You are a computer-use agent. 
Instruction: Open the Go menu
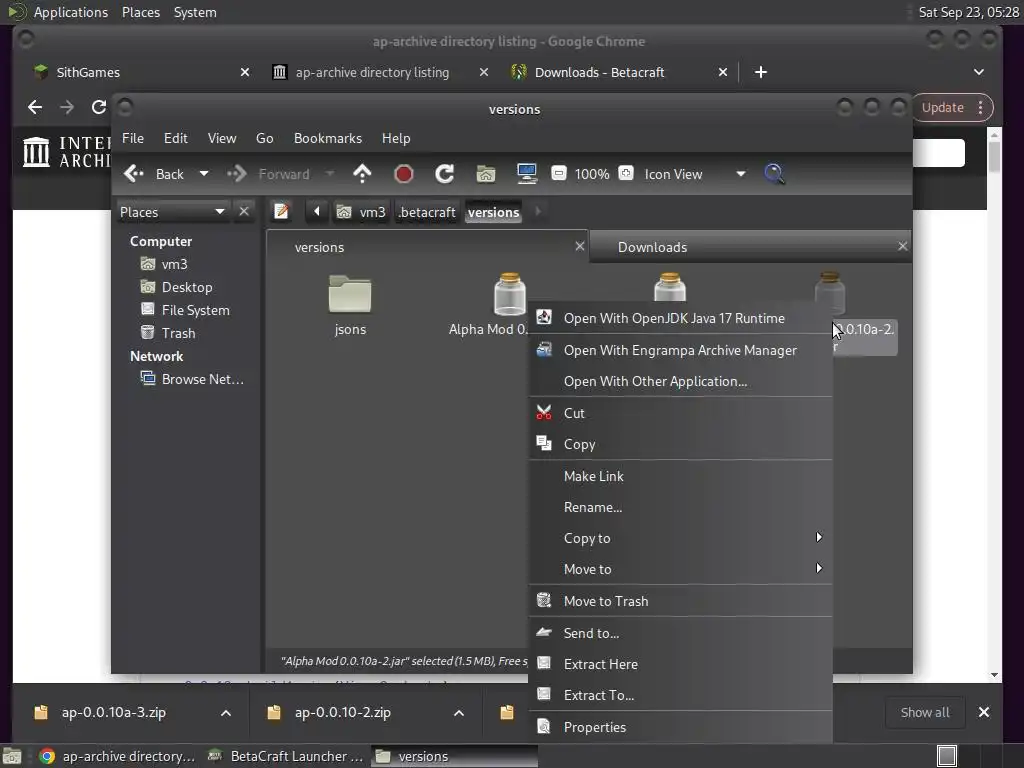(264, 138)
